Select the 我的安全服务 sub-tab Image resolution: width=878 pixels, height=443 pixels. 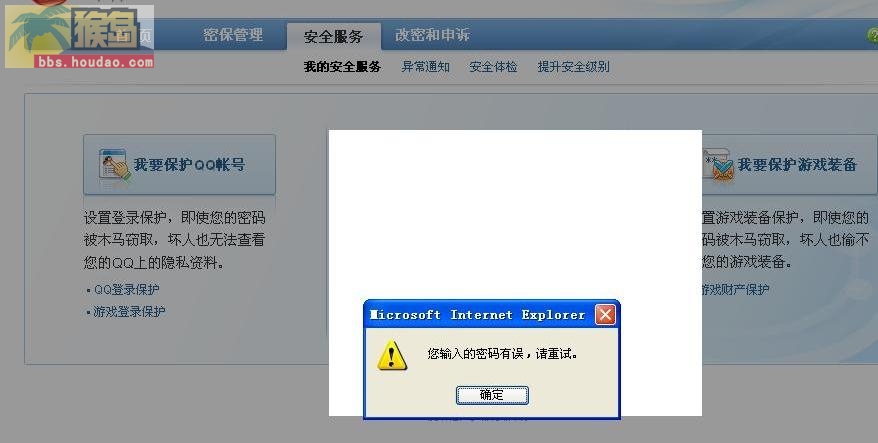click(342, 67)
